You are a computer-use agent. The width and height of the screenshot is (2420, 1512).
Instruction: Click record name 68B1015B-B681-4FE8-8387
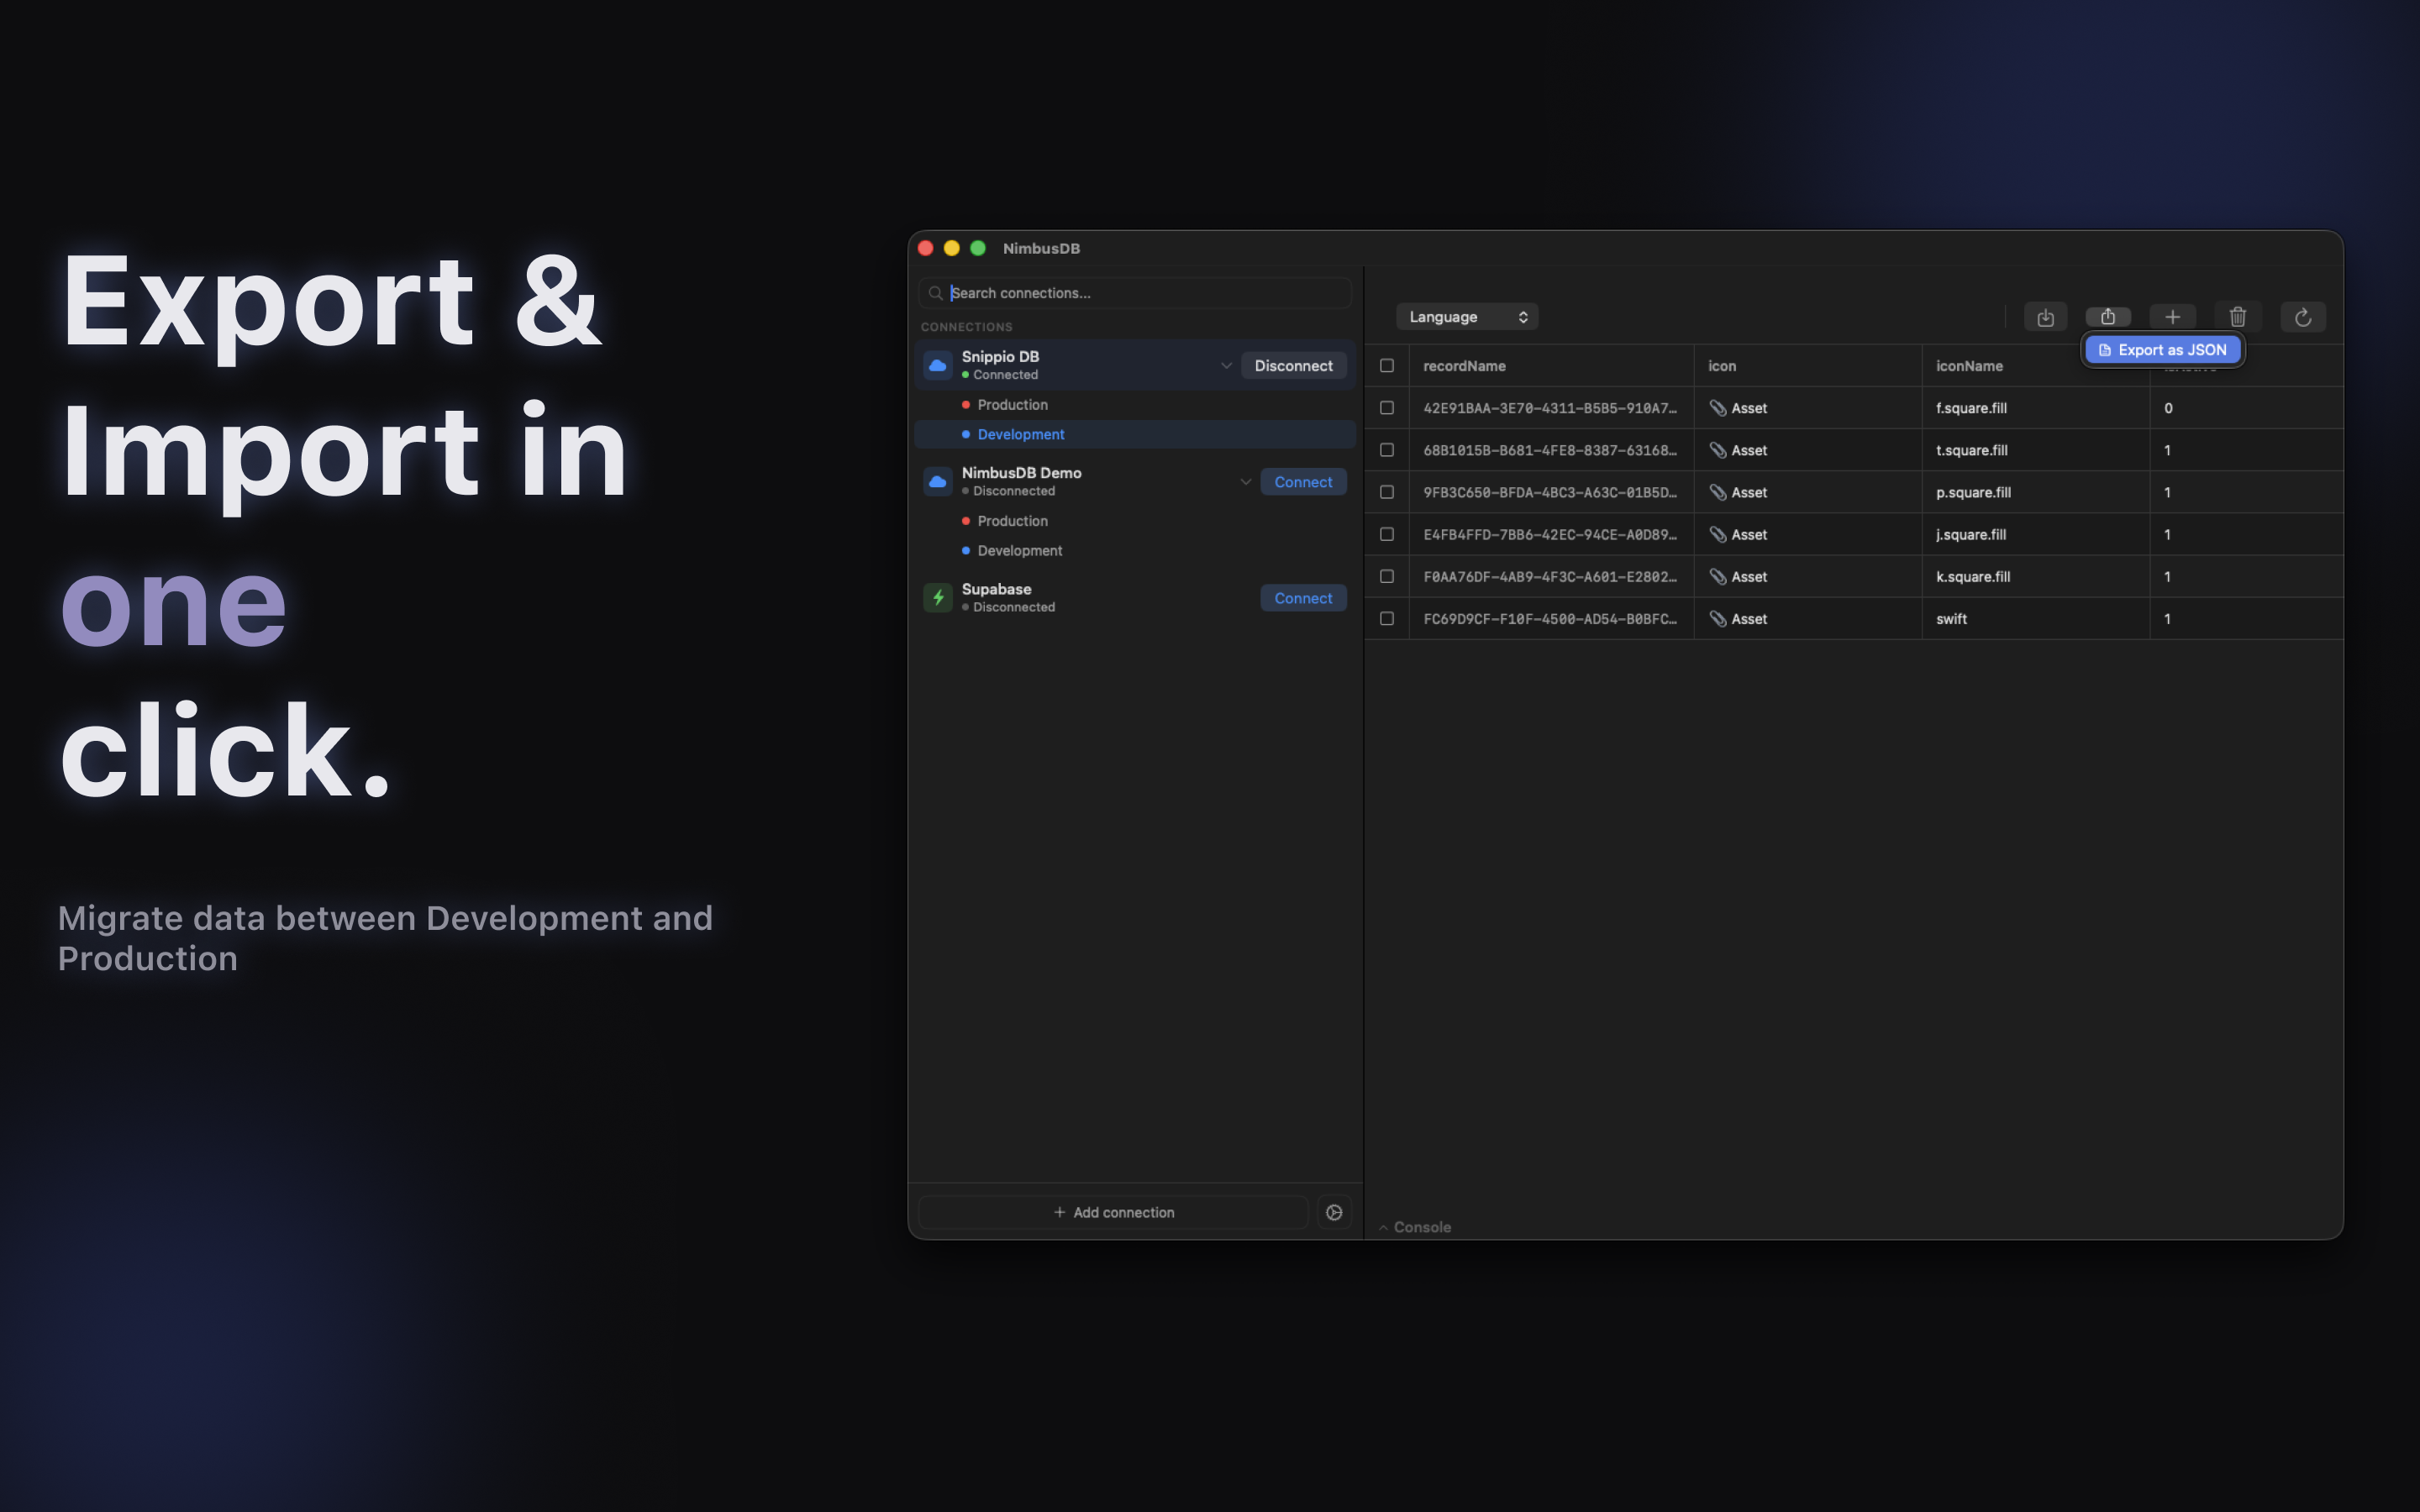click(x=1550, y=450)
